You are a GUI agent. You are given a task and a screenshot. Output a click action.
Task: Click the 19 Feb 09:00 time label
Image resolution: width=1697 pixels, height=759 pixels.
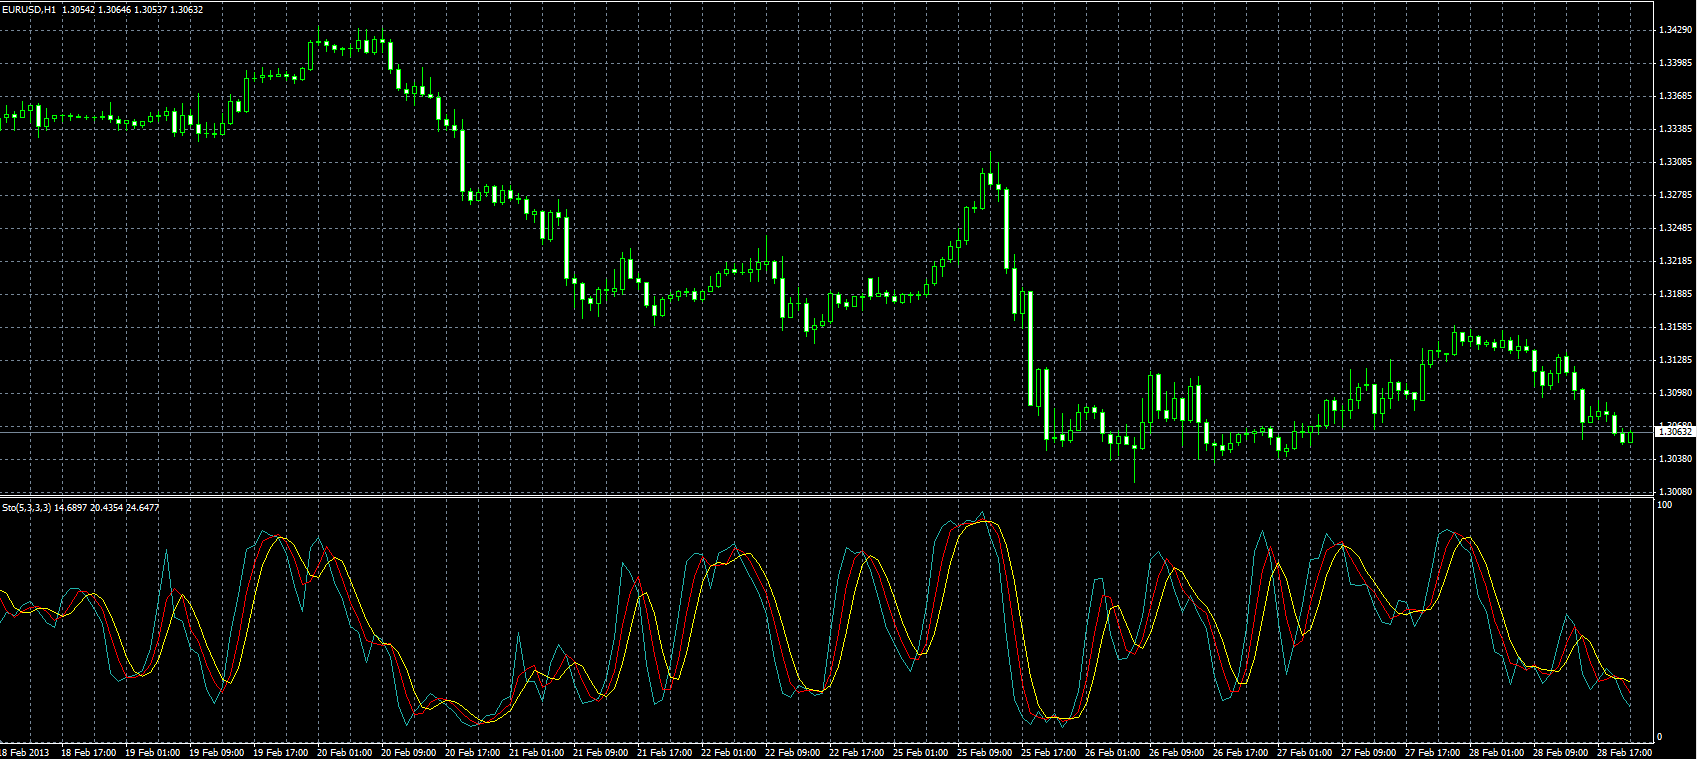[217, 753]
